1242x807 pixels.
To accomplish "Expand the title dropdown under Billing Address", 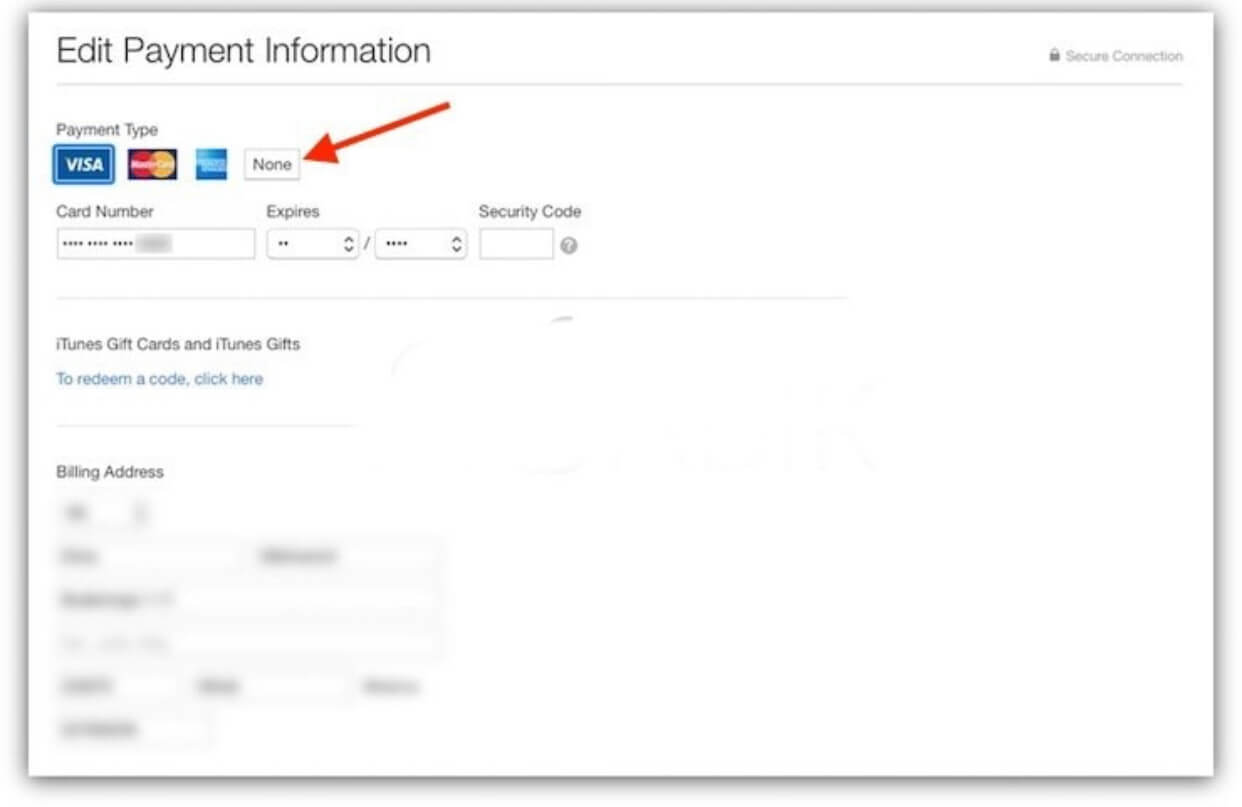I will point(104,513).
